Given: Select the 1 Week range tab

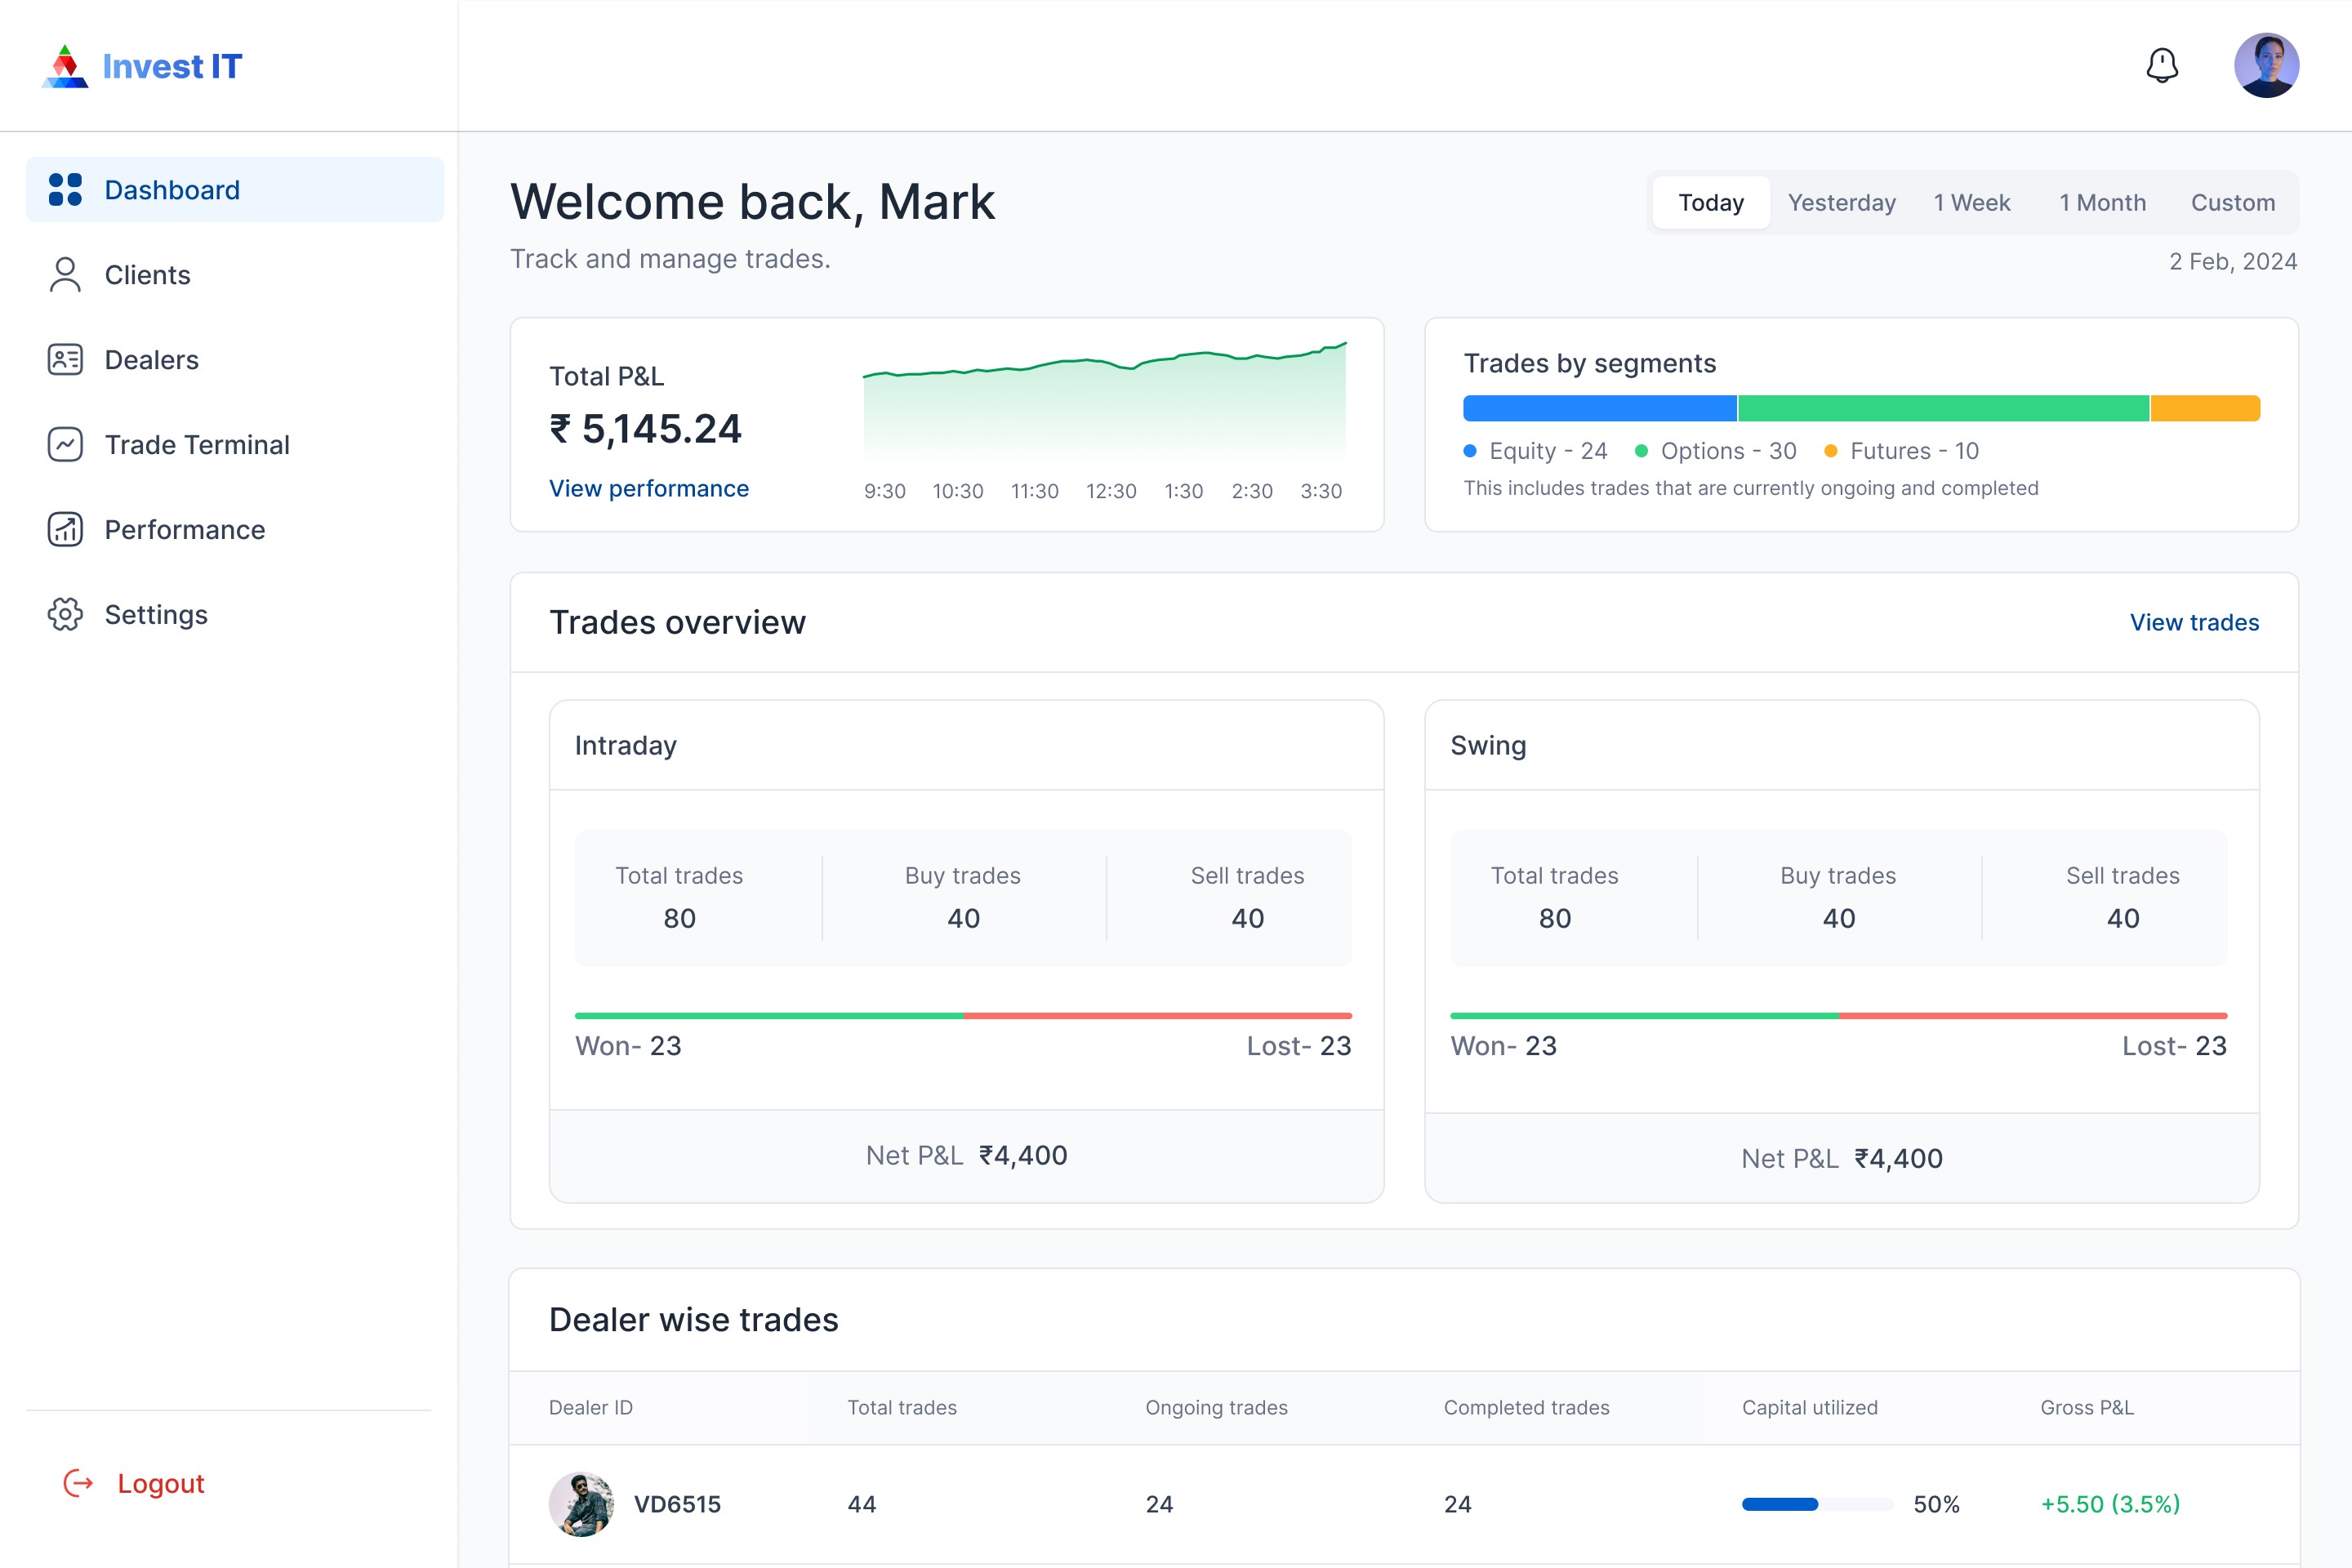Looking at the screenshot, I should click(1971, 203).
